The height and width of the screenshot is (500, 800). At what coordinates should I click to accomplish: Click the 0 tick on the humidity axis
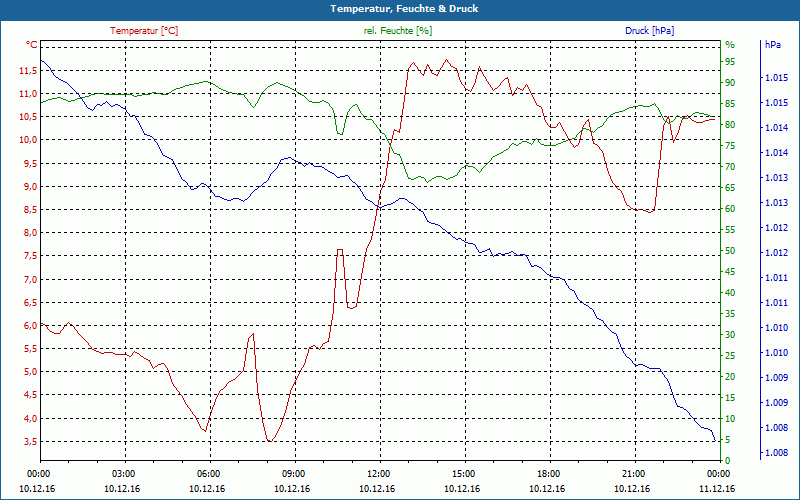click(728, 461)
